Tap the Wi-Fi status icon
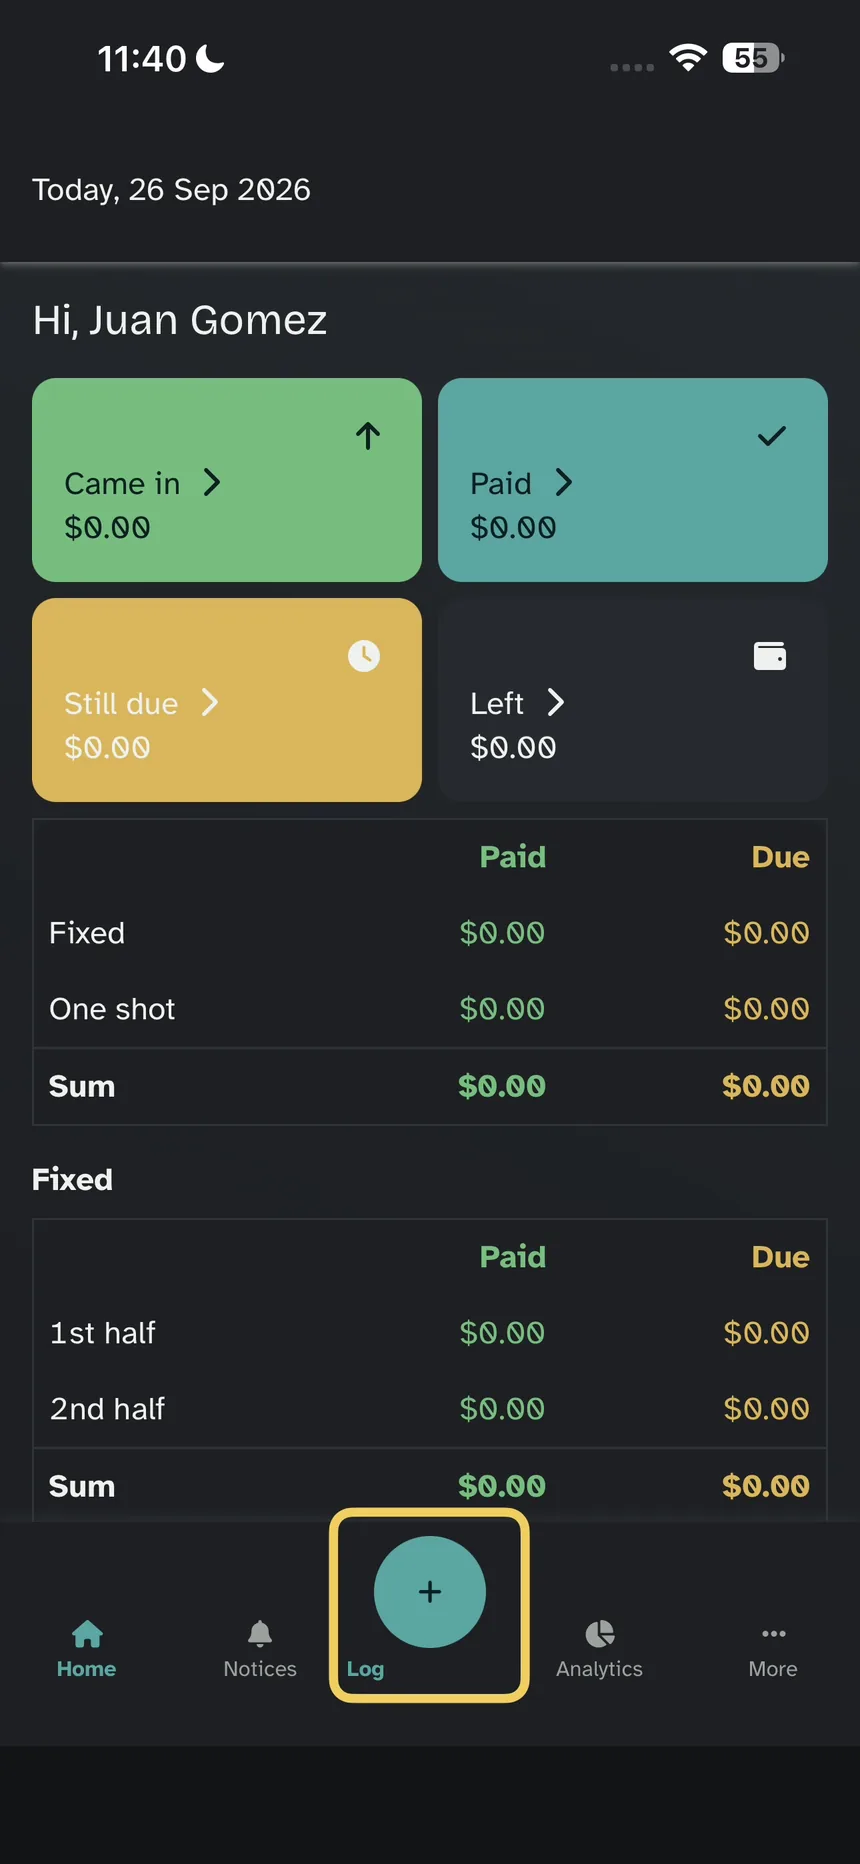 point(688,58)
